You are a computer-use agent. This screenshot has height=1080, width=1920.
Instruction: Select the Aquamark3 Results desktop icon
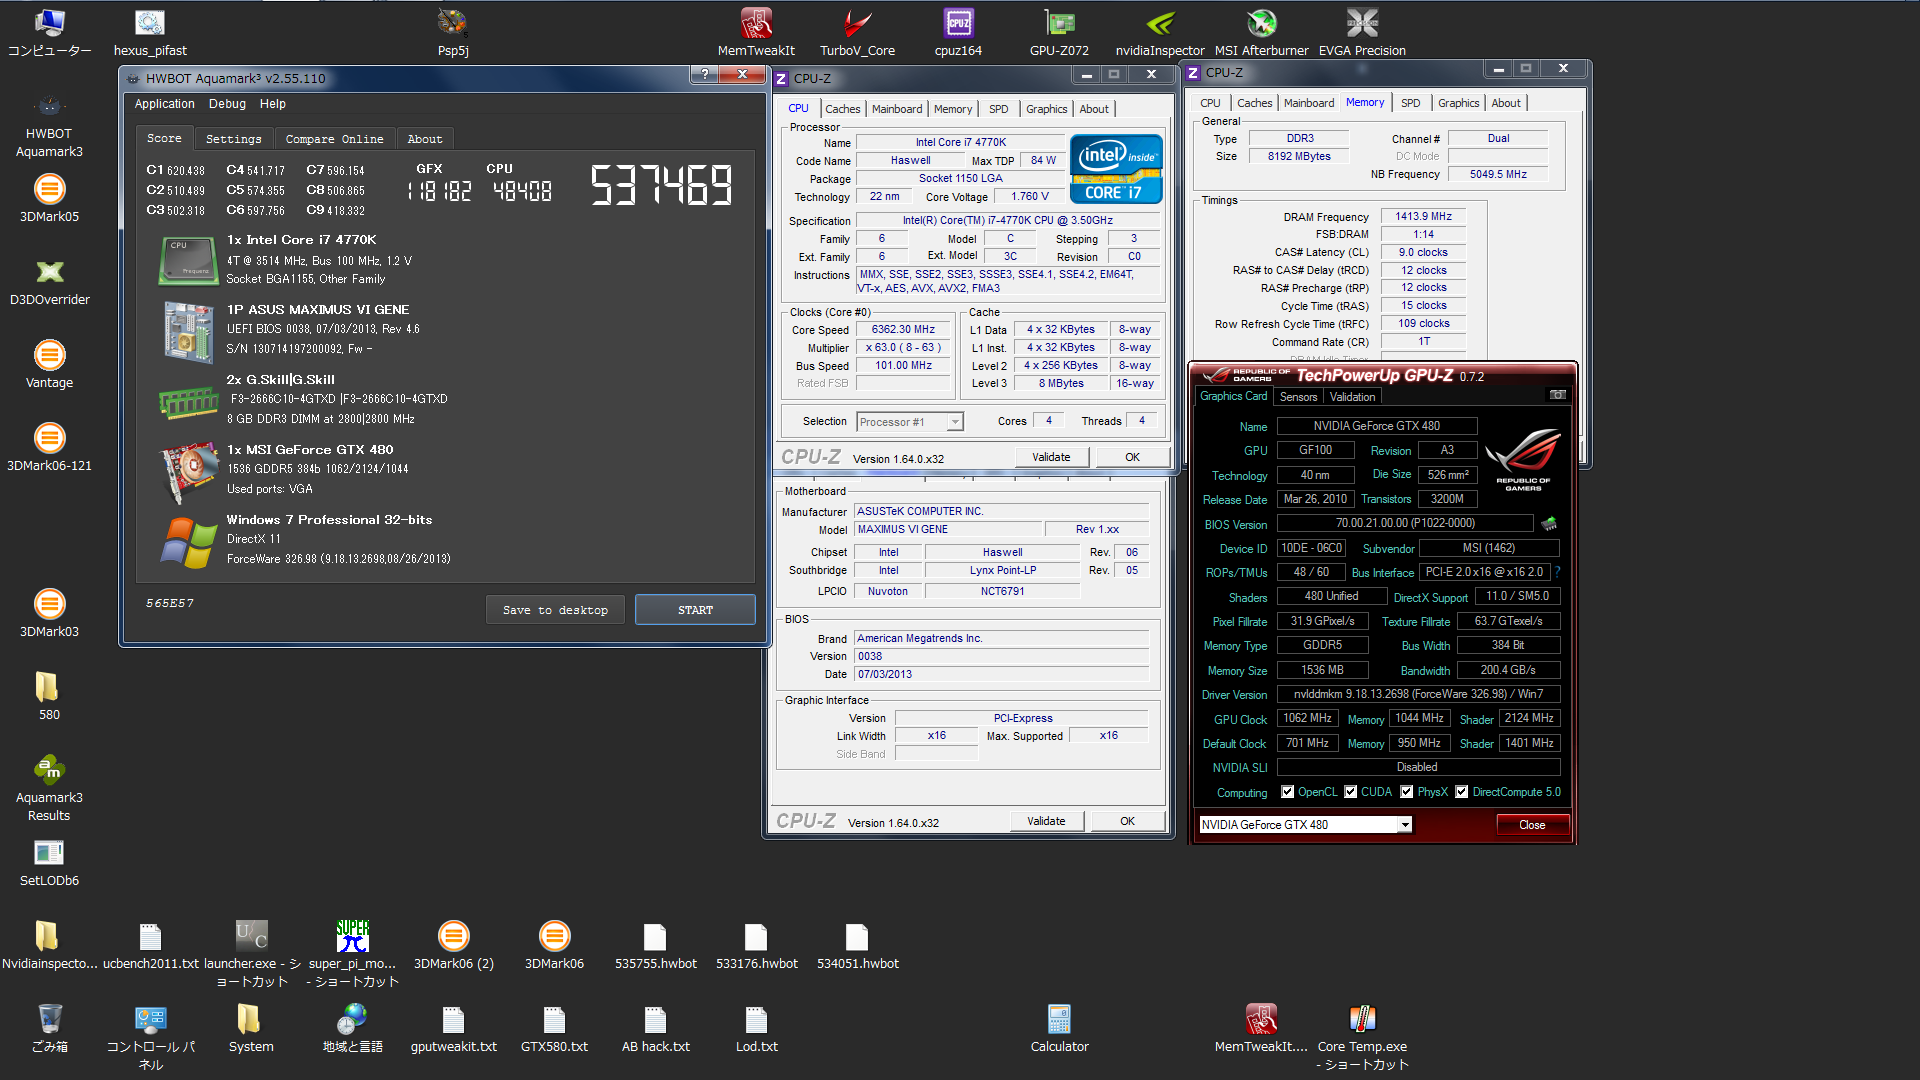click(x=49, y=788)
